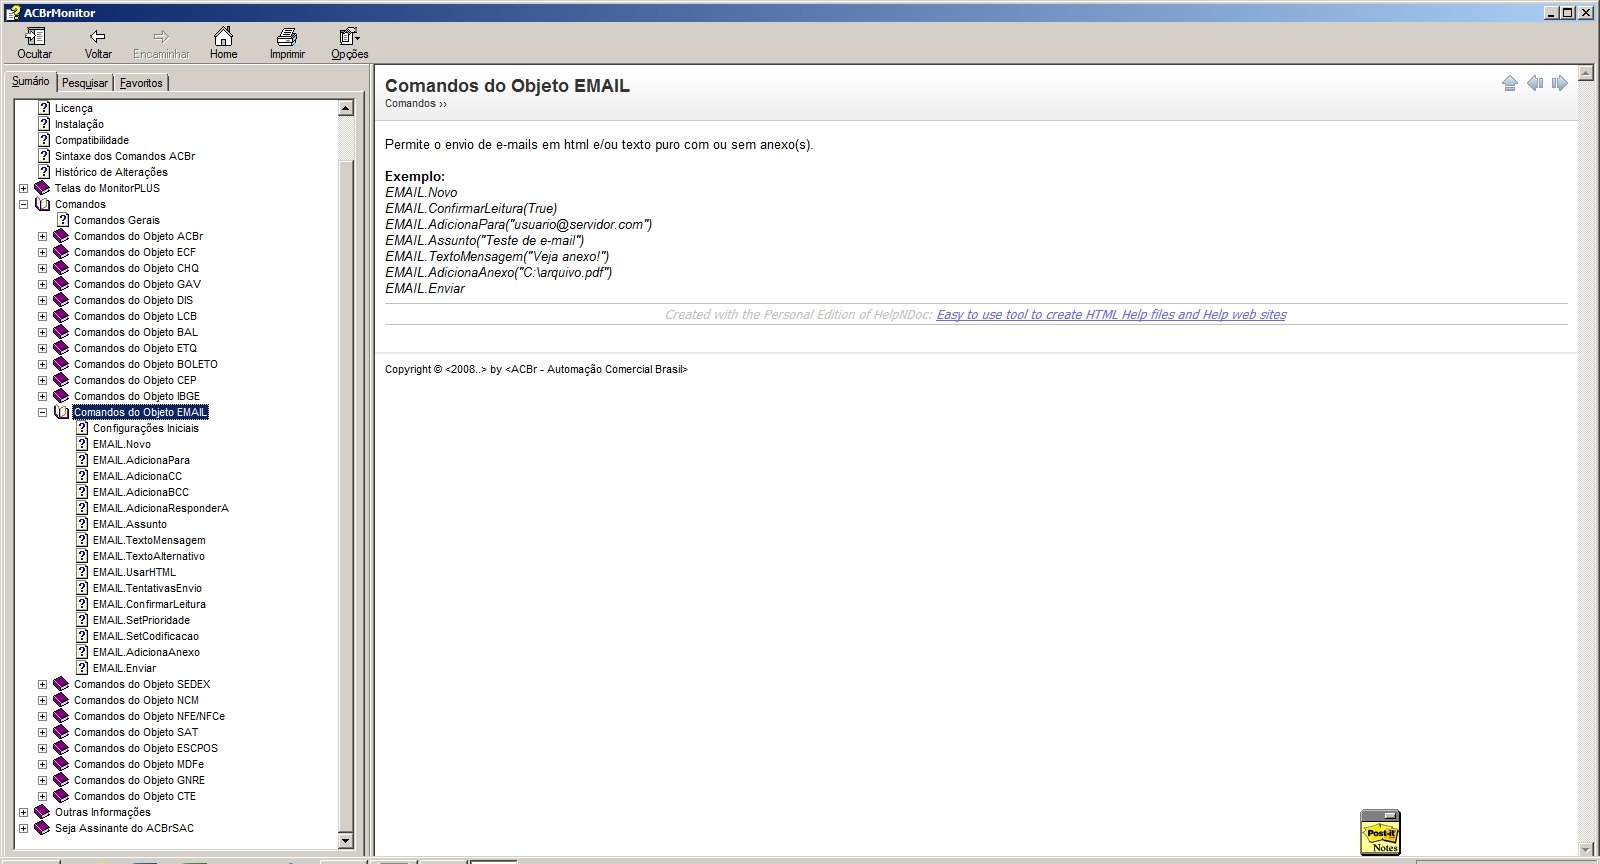Select Comandos do Objeto IBGE

137,396
